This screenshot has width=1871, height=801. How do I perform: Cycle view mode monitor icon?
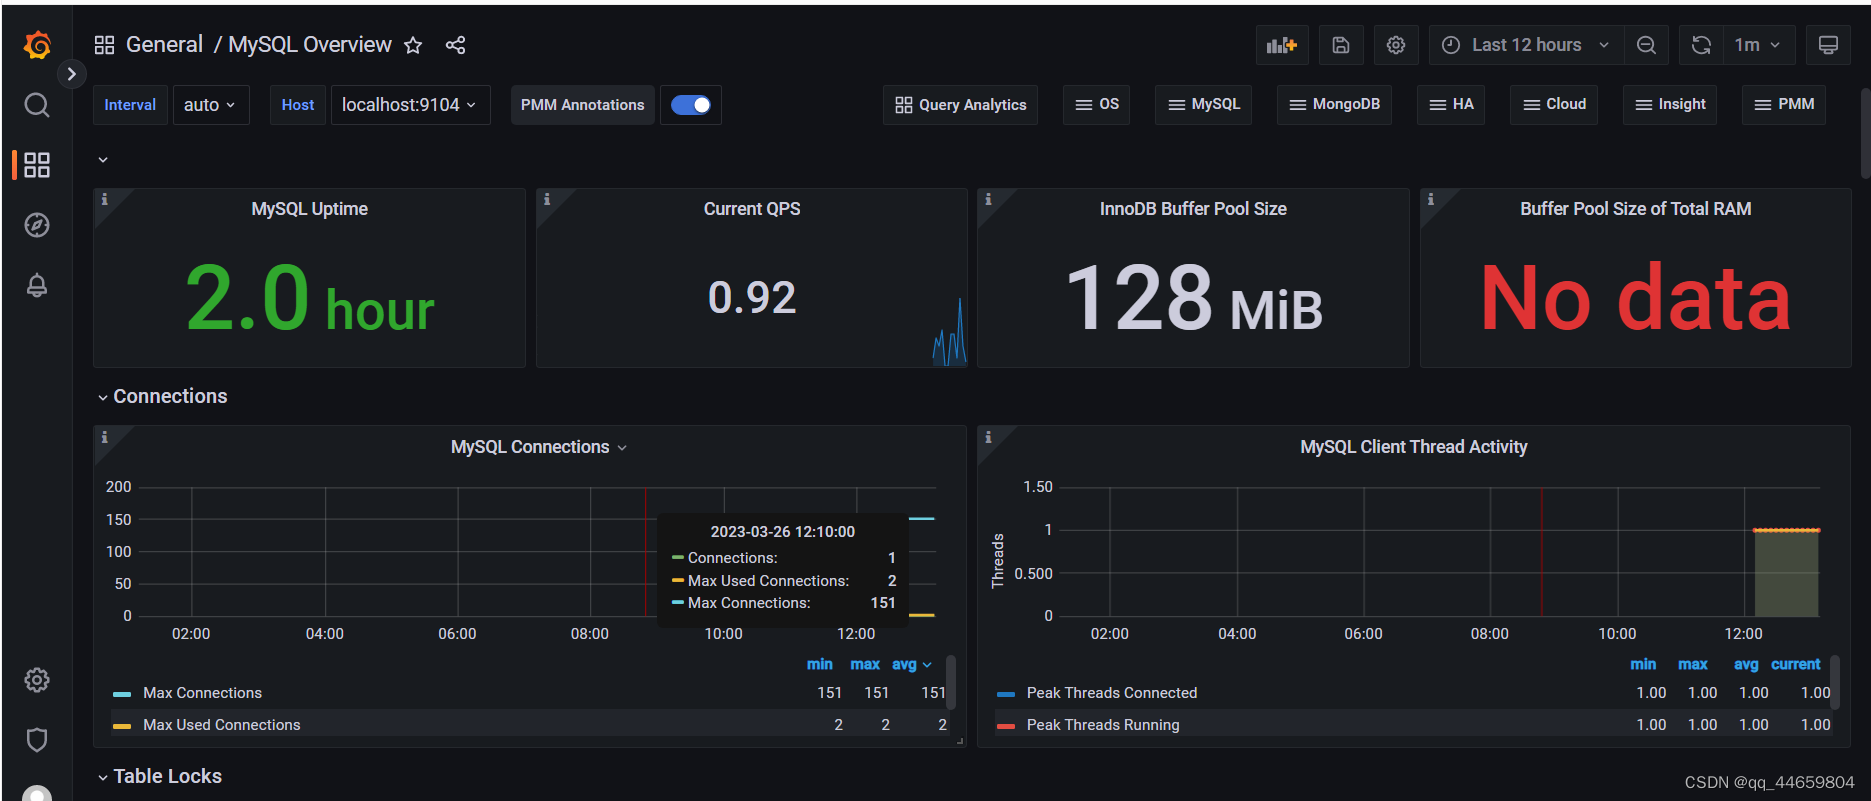pyautogui.click(x=1828, y=45)
